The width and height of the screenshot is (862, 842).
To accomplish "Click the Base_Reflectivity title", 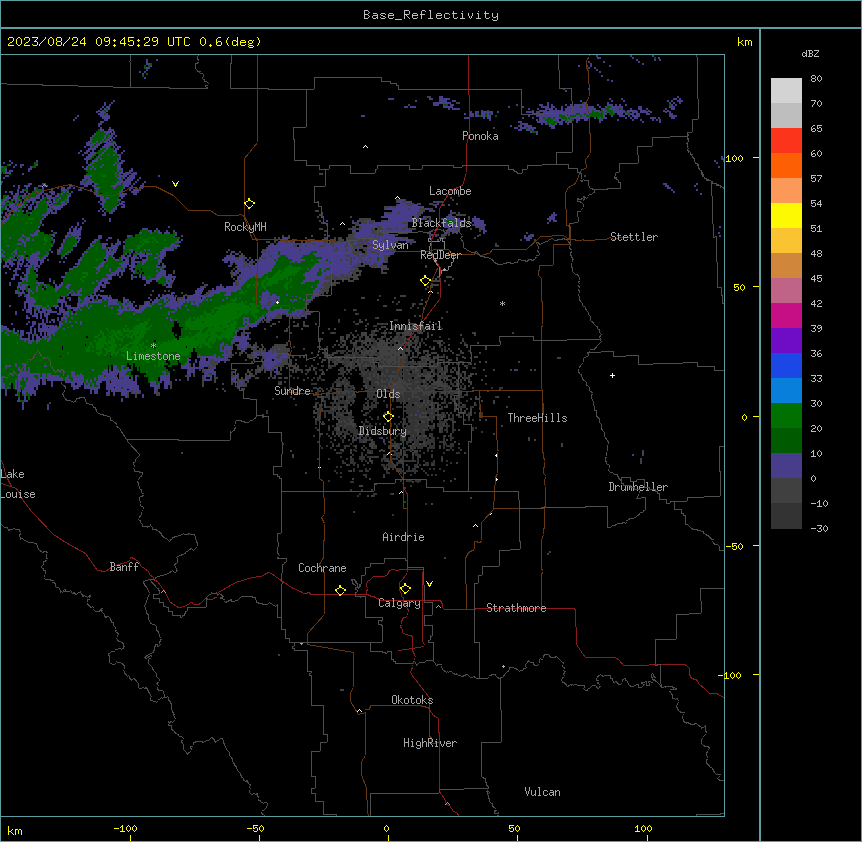I will pos(431,15).
